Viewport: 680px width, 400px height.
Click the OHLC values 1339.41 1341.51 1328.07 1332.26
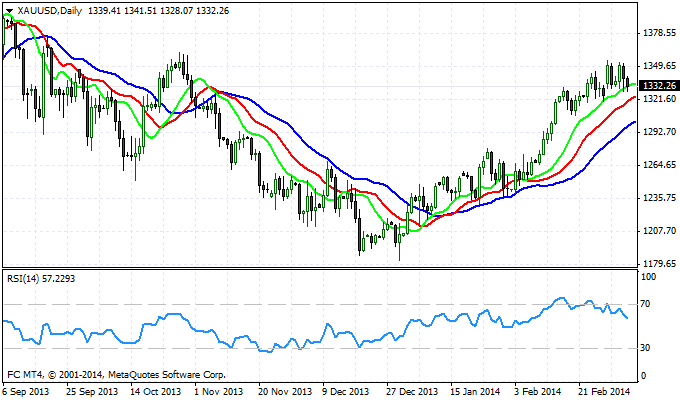[x=158, y=11]
